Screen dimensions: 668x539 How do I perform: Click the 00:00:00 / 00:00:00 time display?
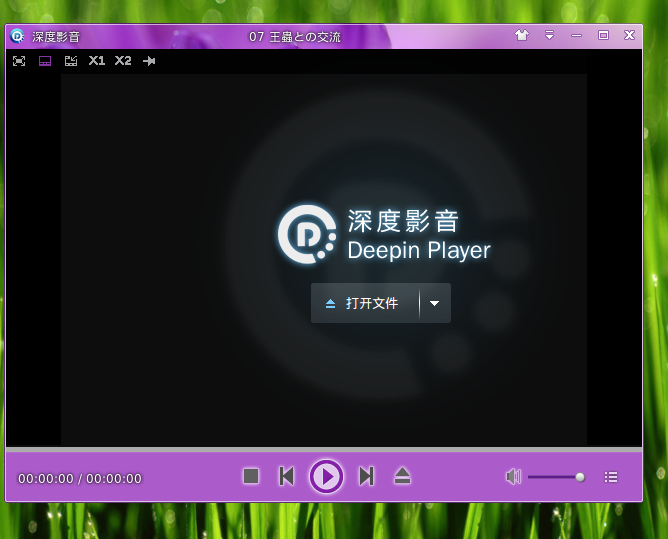[80, 478]
